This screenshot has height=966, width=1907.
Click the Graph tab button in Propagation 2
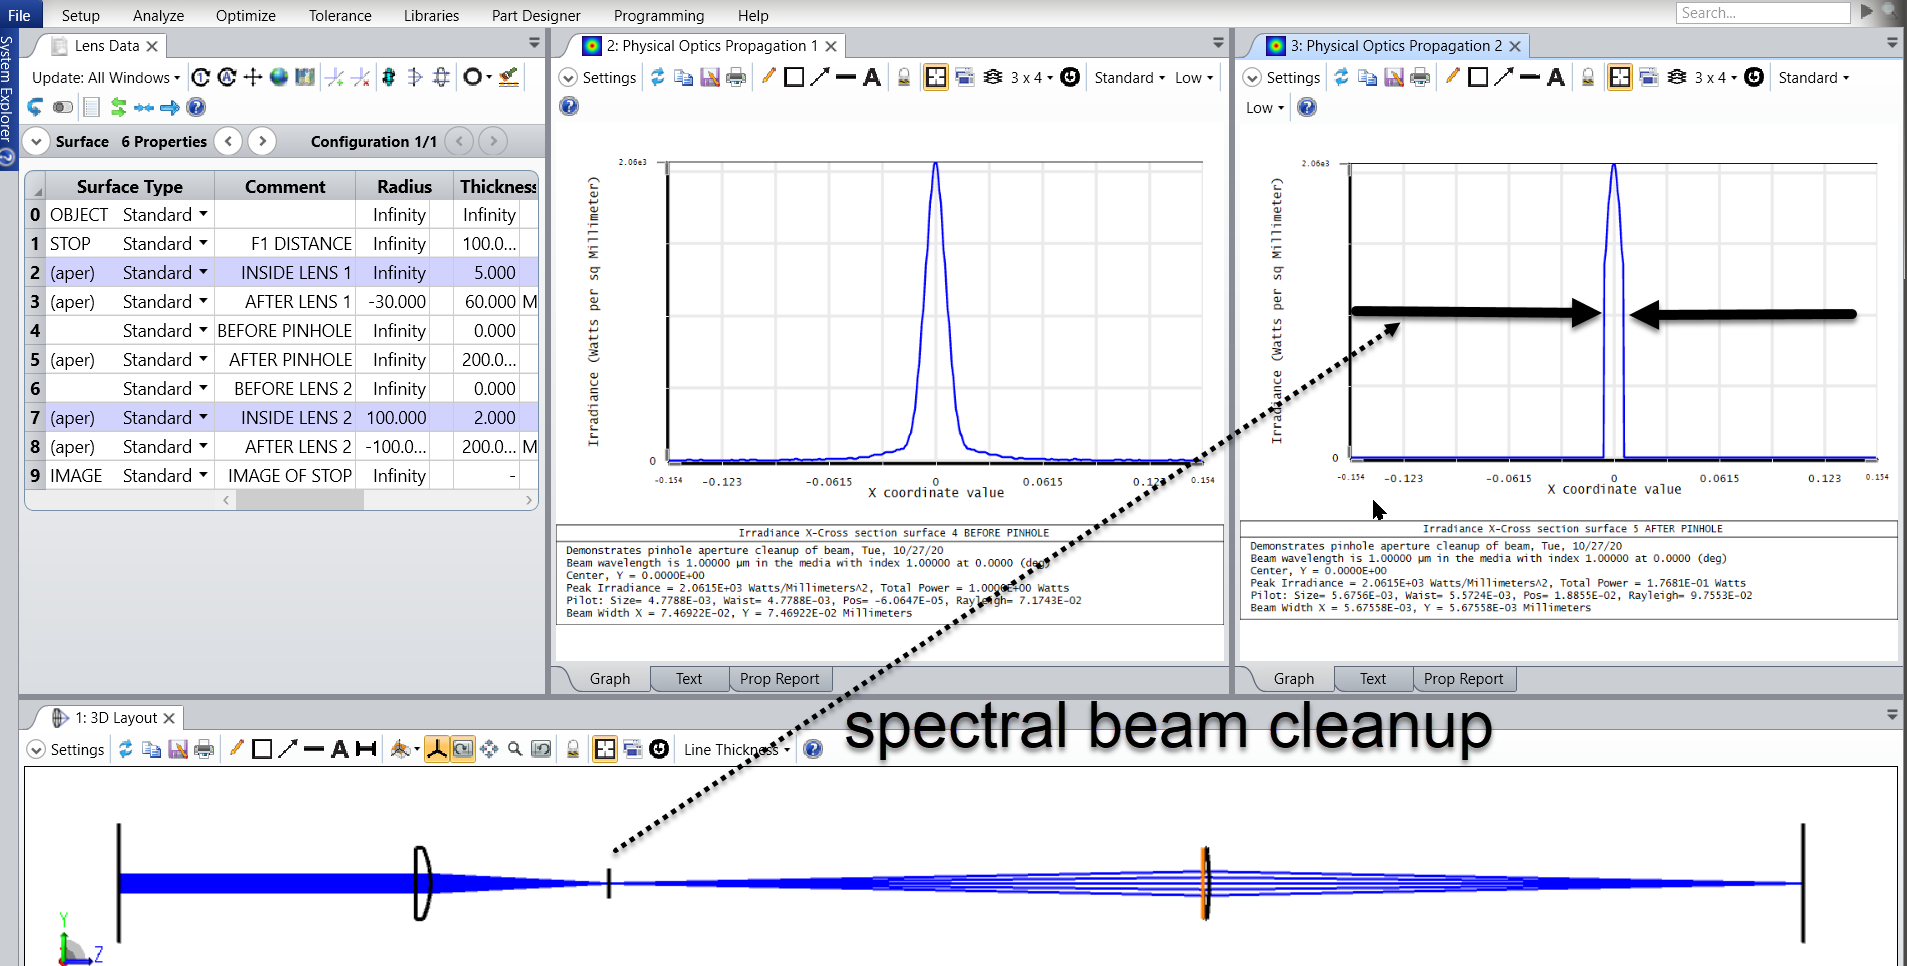(x=1293, y=678)
